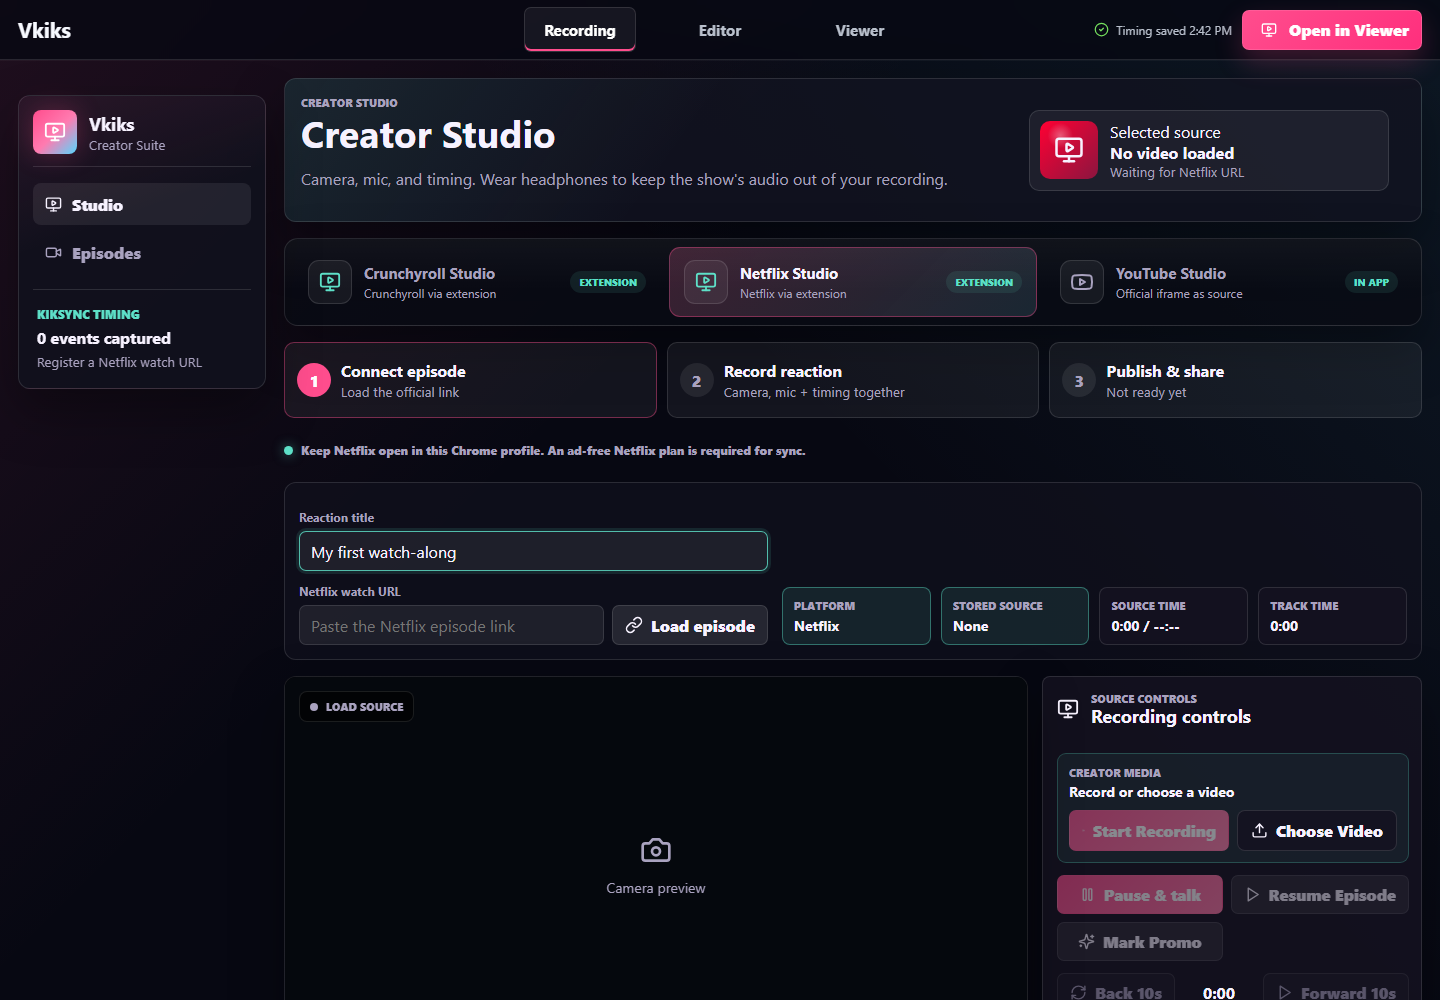
Task: Click the Pause & talk button
Action: [1140, 895]
